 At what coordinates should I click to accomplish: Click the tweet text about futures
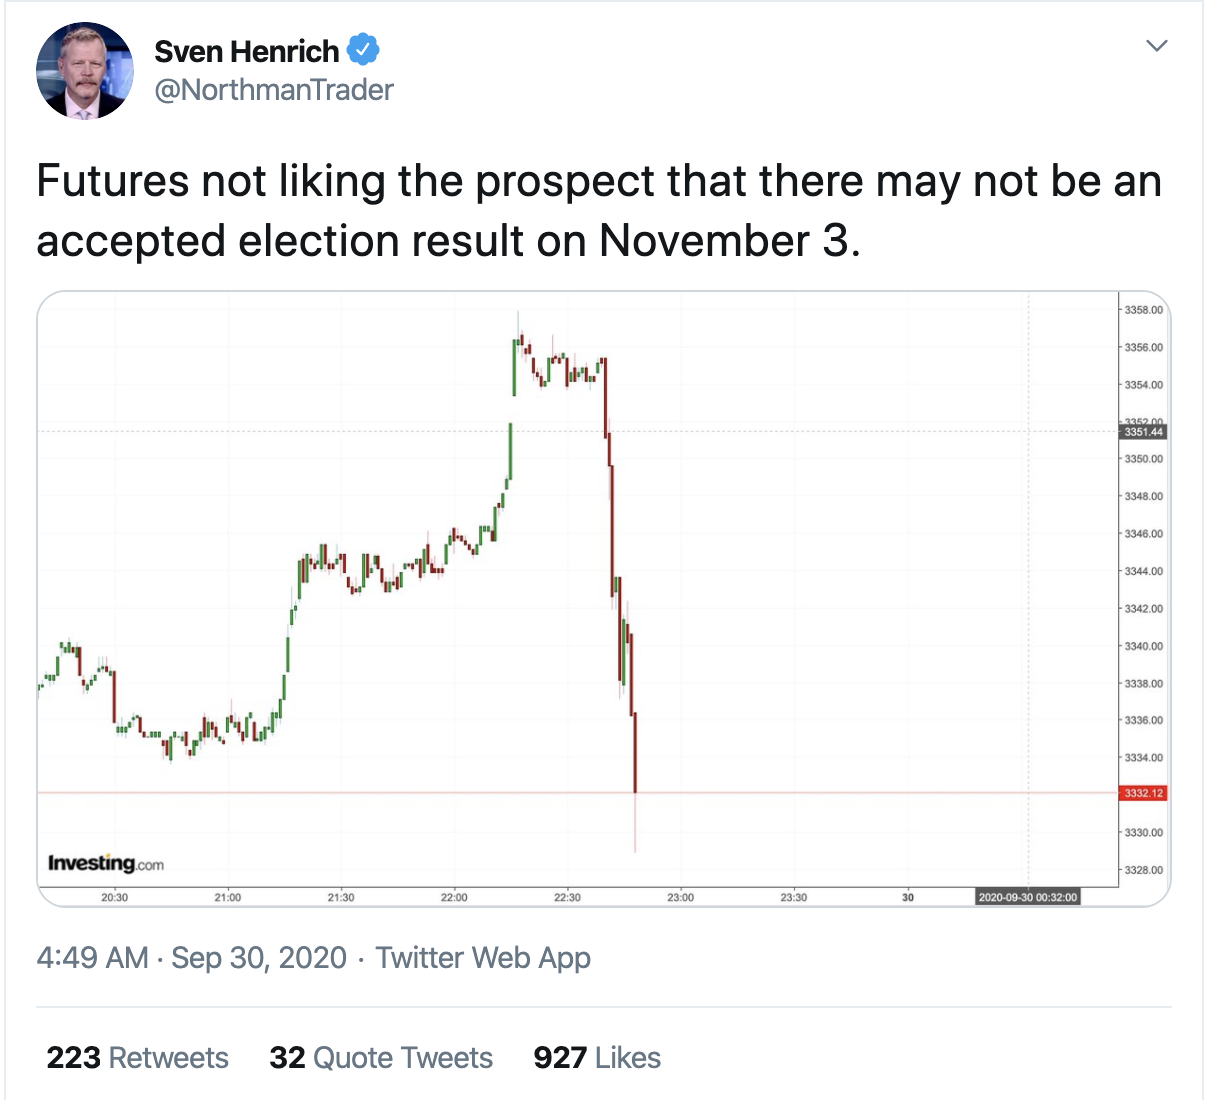[598, 211]
